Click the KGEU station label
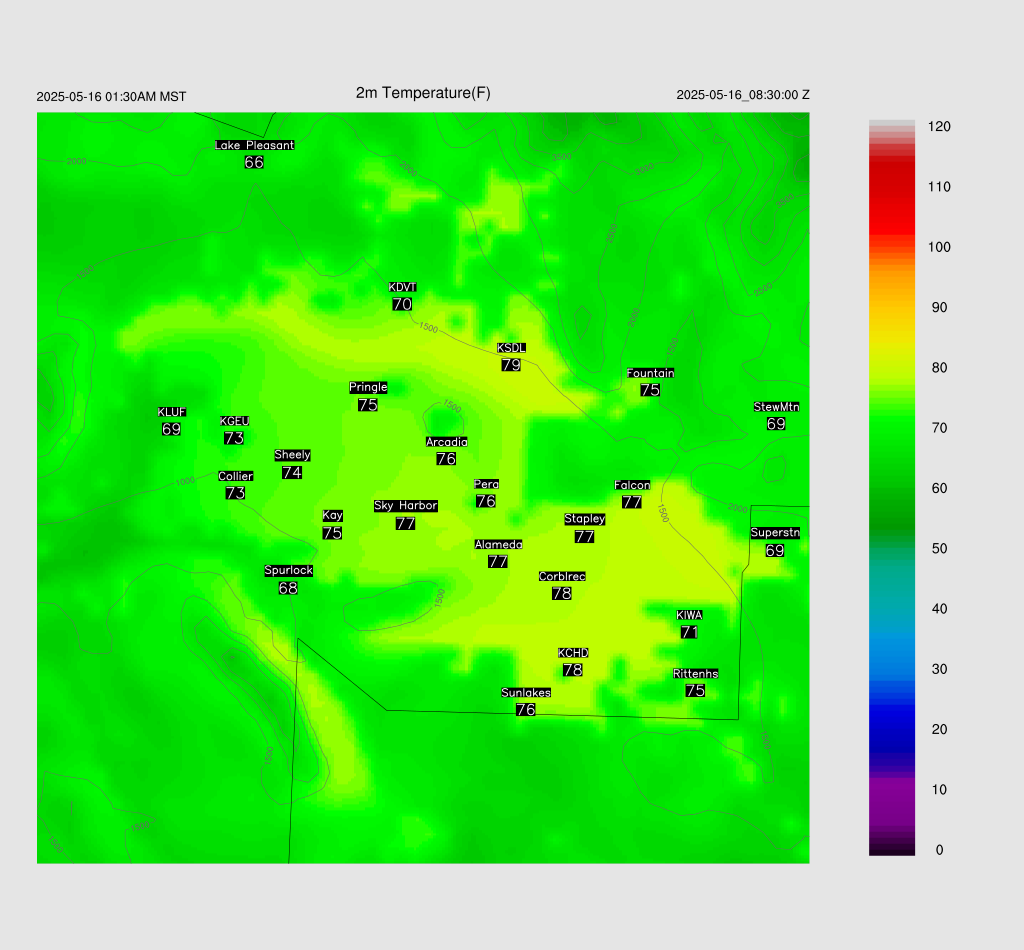This screenshot has width=1024, height=950. click(234, 421)
